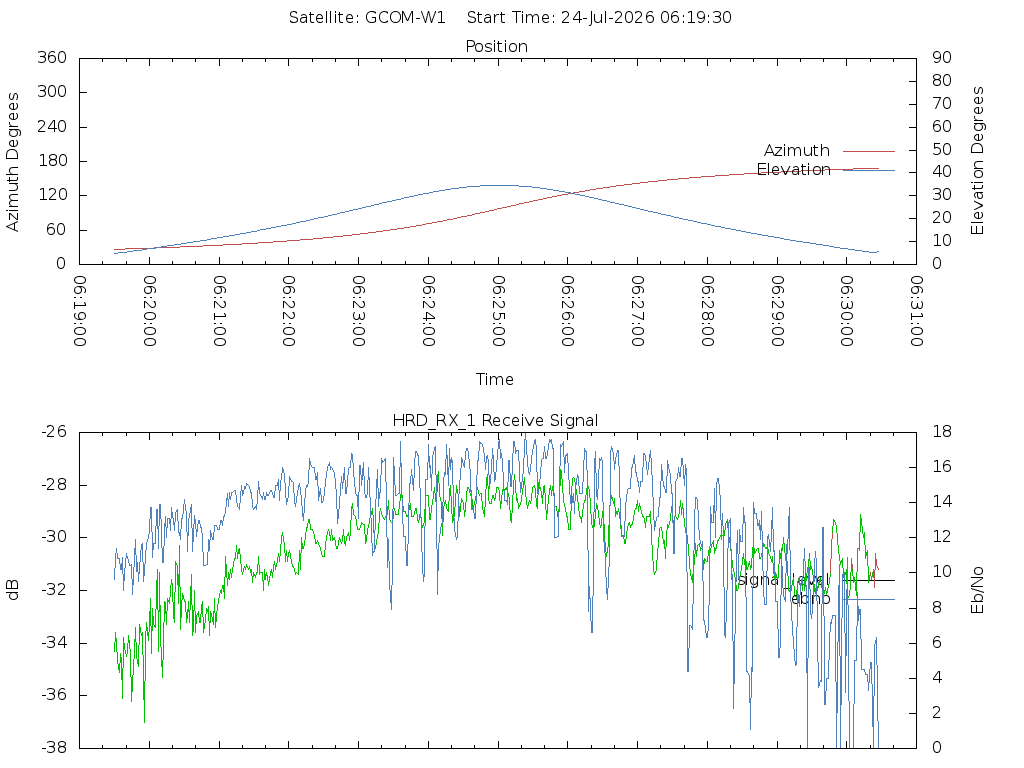
Task: Click the Position chart title
Action: tap(496, 46)
